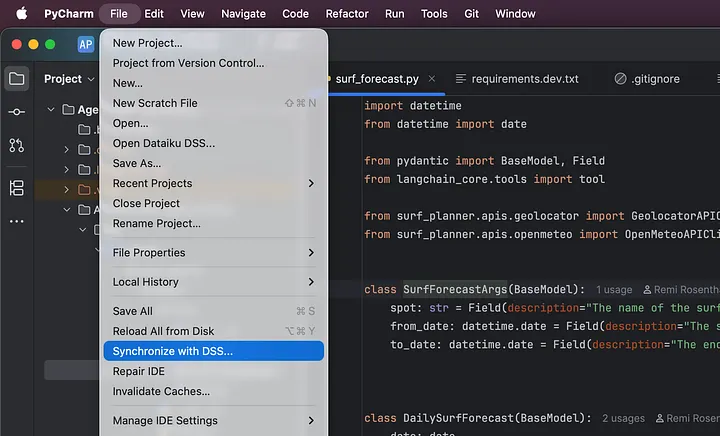
Task: Open the Window menu
Action: pyautogui.click(x=515, y=14)
